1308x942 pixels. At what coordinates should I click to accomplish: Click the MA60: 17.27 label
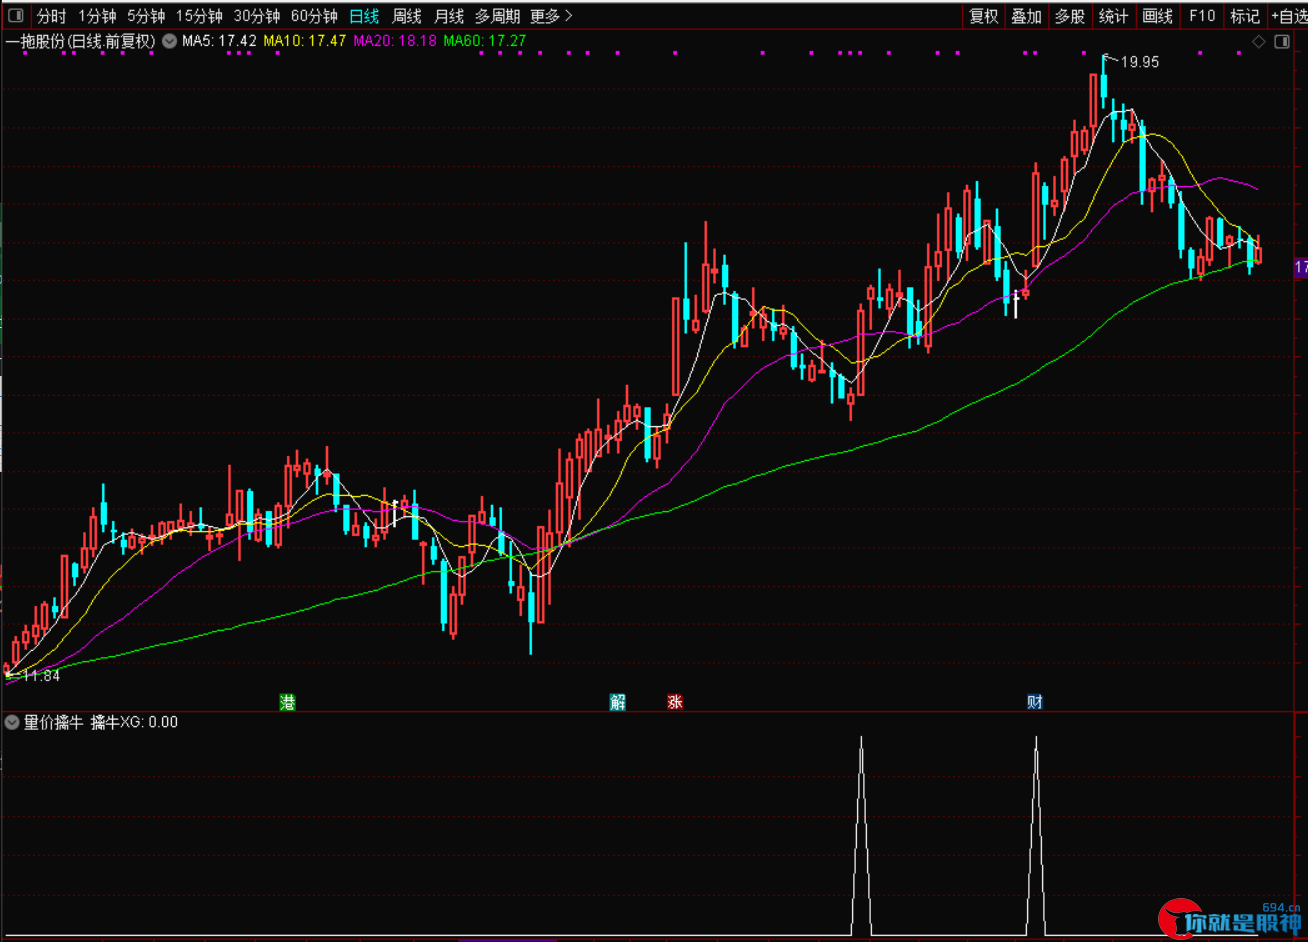coord(484,41)
